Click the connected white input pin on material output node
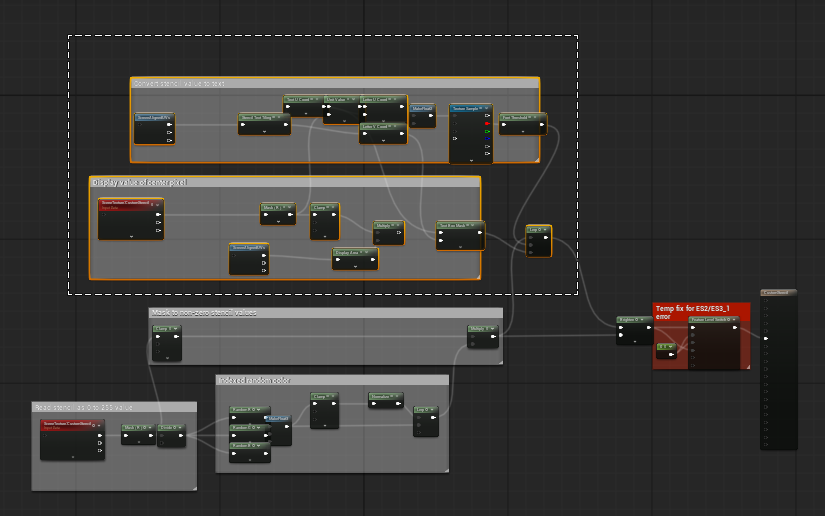 tap(766, 338)
